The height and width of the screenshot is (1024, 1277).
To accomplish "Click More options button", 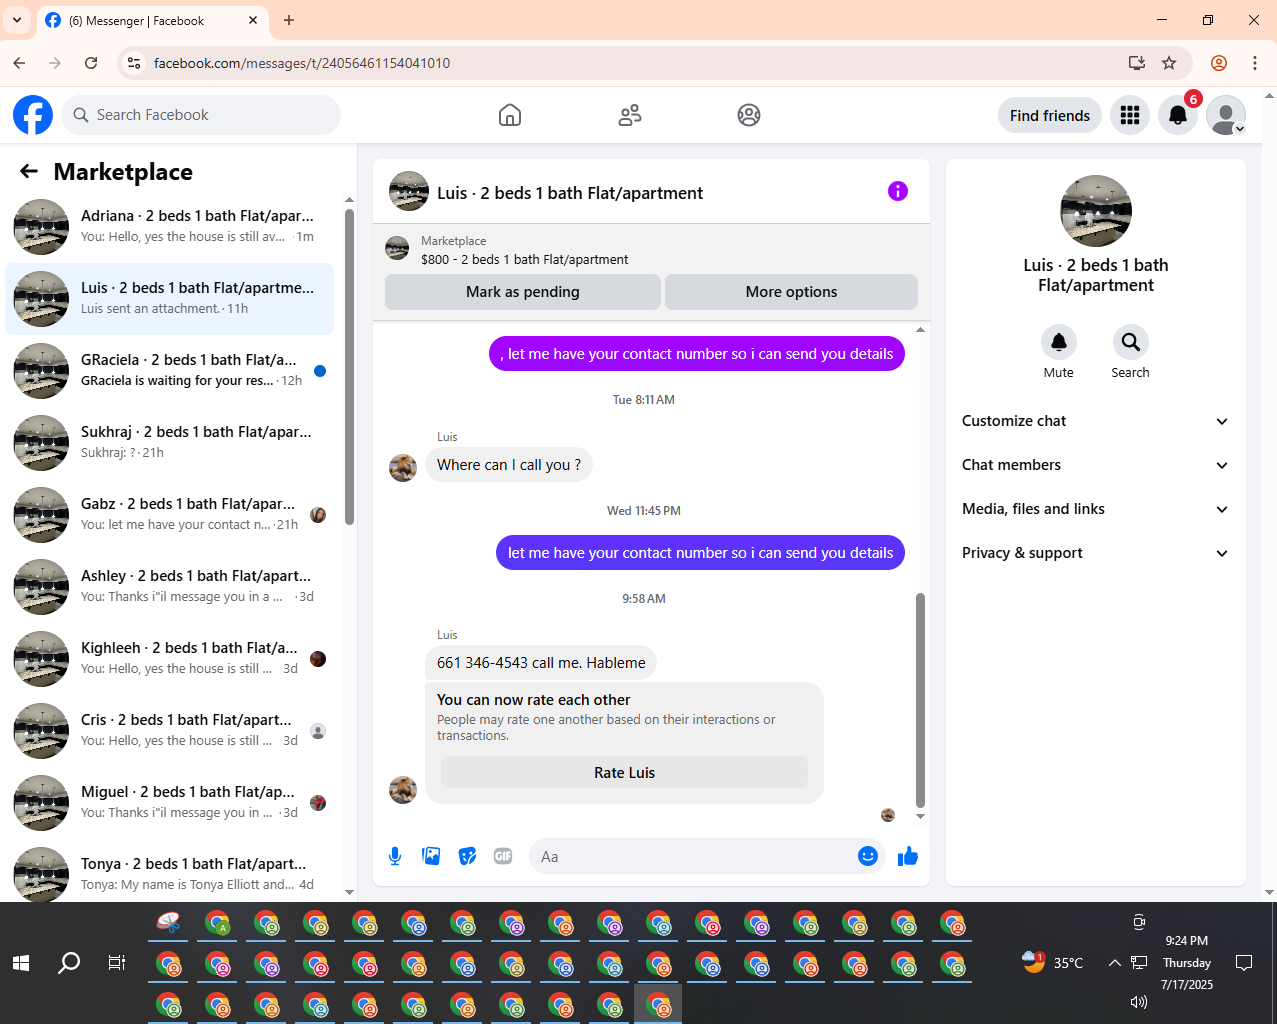I will tap(791, 292).
